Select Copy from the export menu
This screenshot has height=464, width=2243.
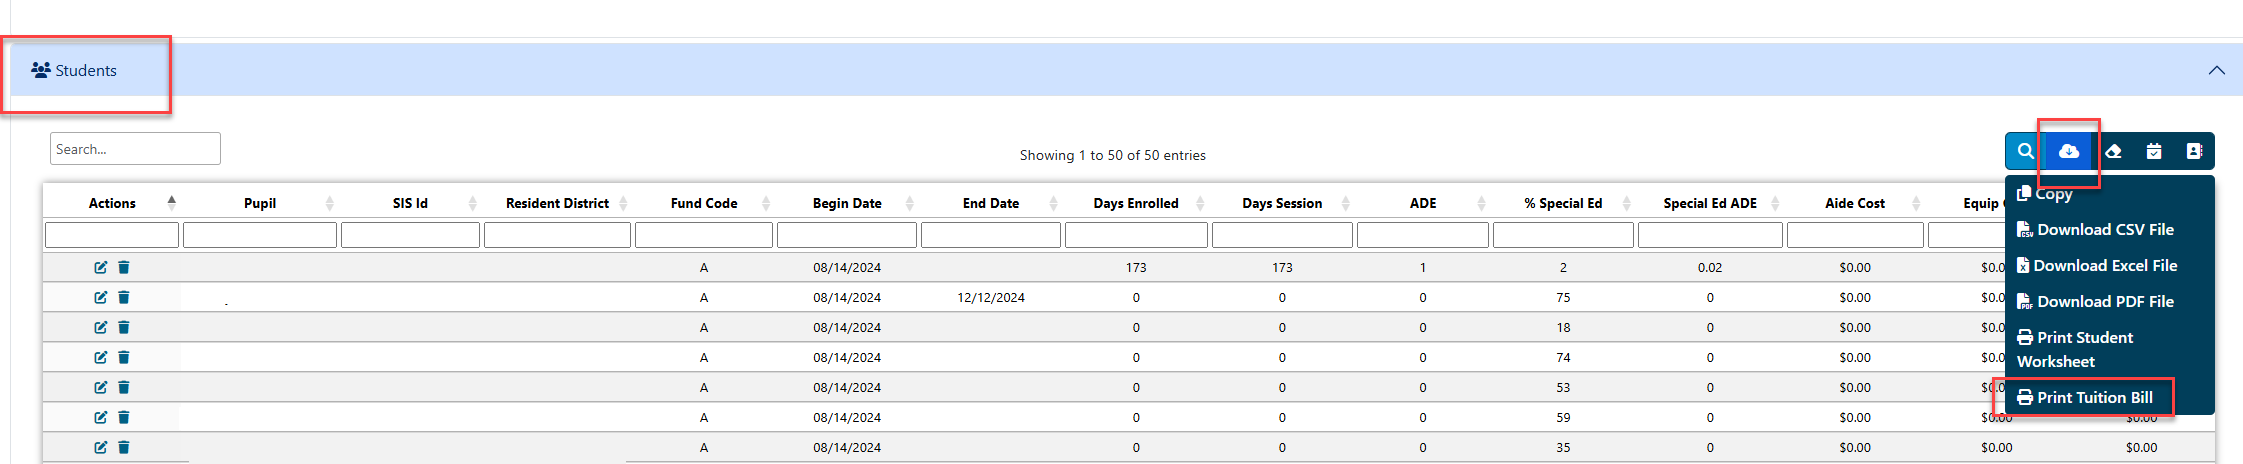2045,194
